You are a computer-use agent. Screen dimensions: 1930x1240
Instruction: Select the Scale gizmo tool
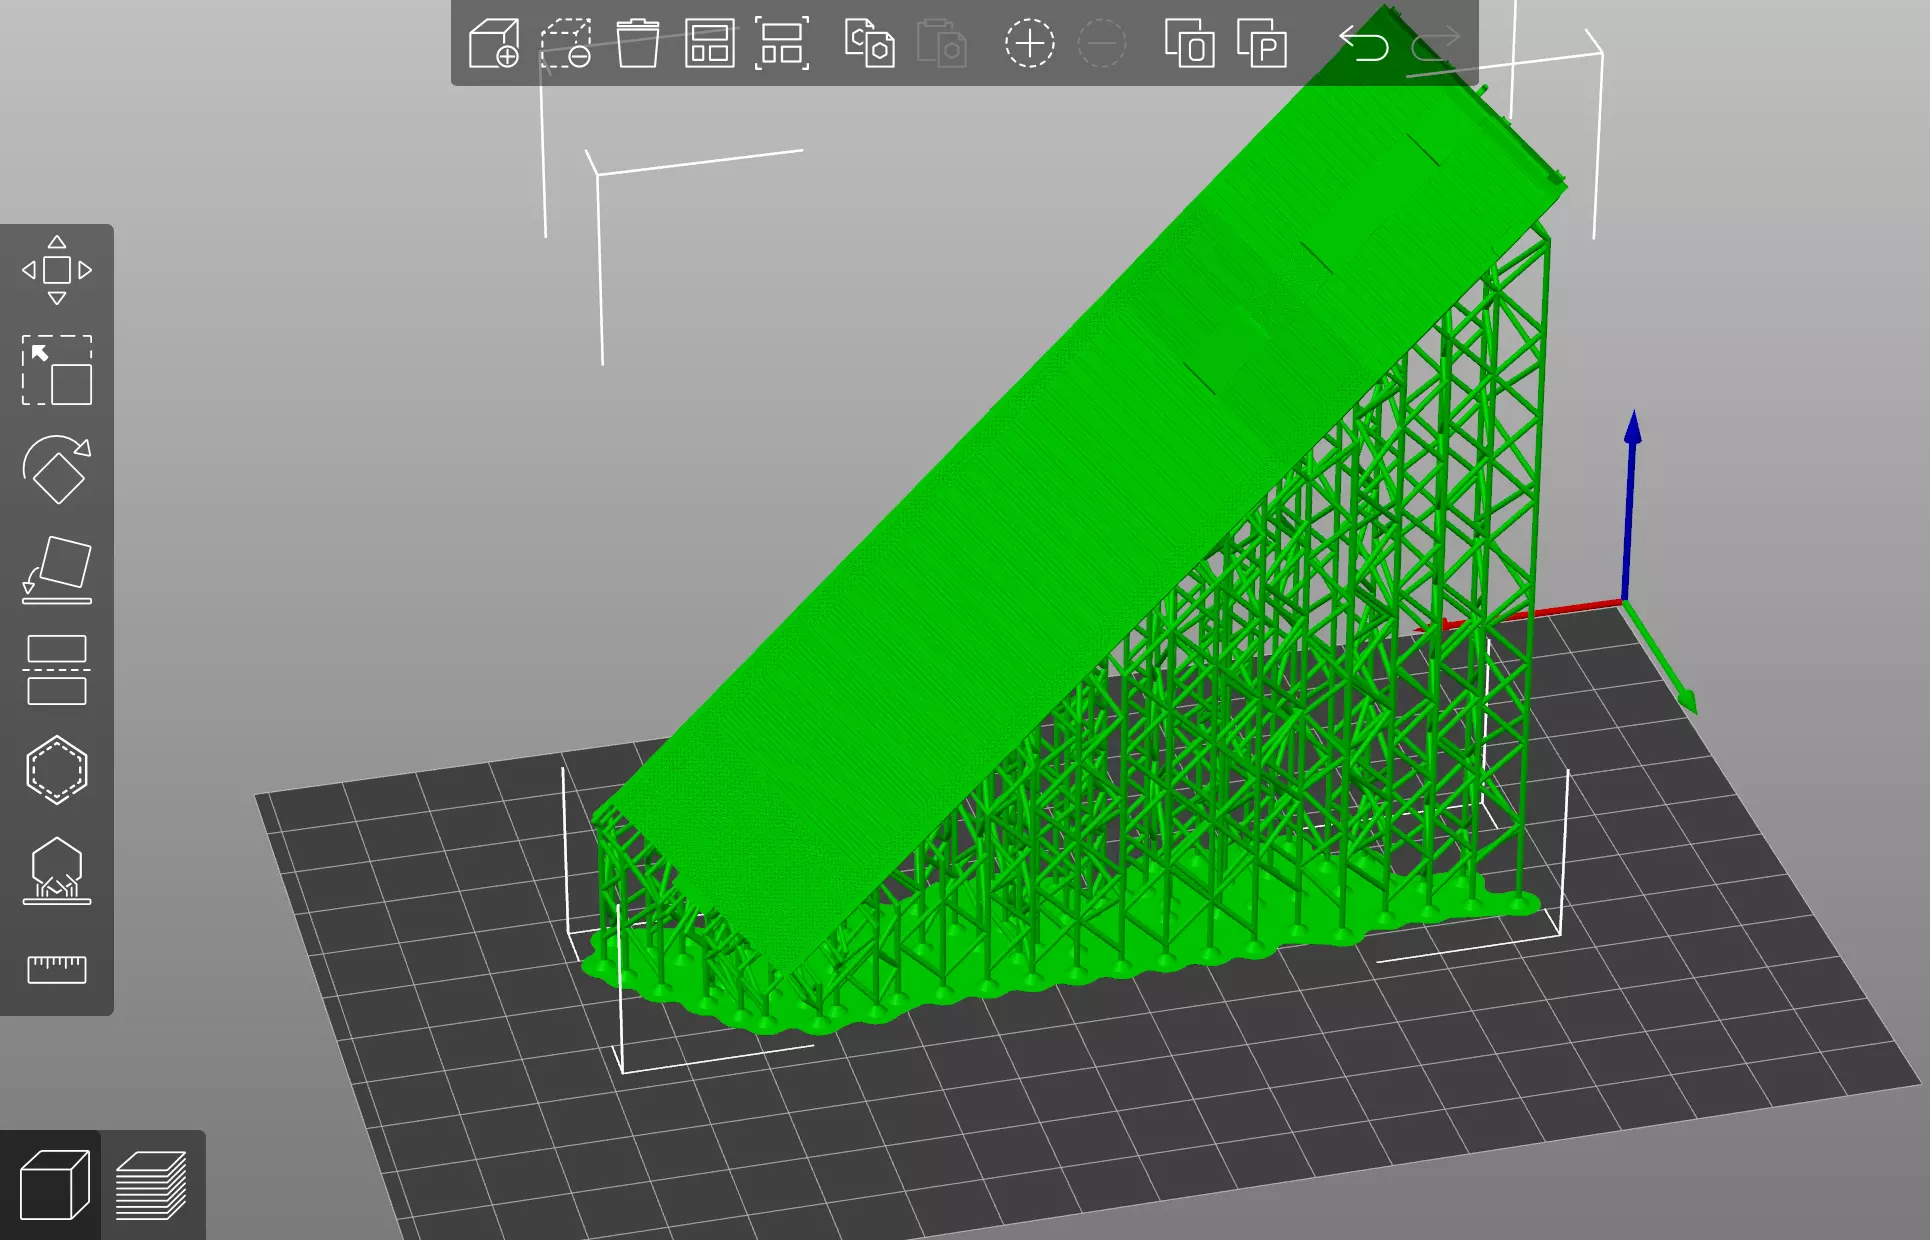click(57, 370)
